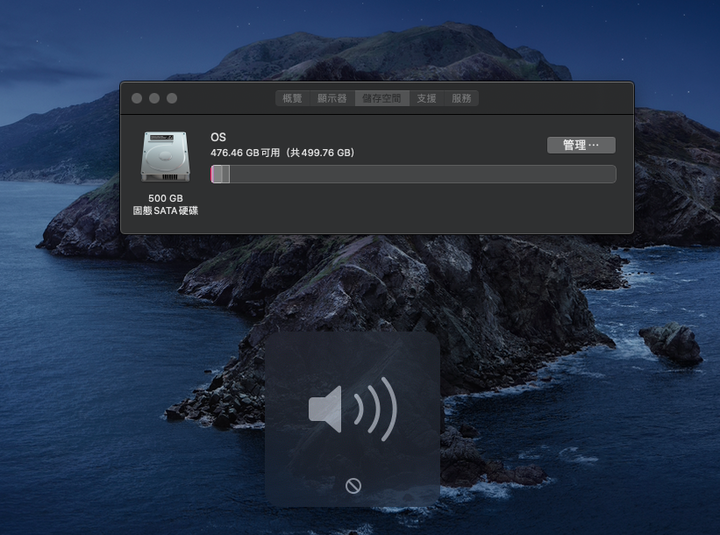Viewport: 720px width, 535px height.
Task: Minimize the window with middle title button
Action: tap(154, 98)
